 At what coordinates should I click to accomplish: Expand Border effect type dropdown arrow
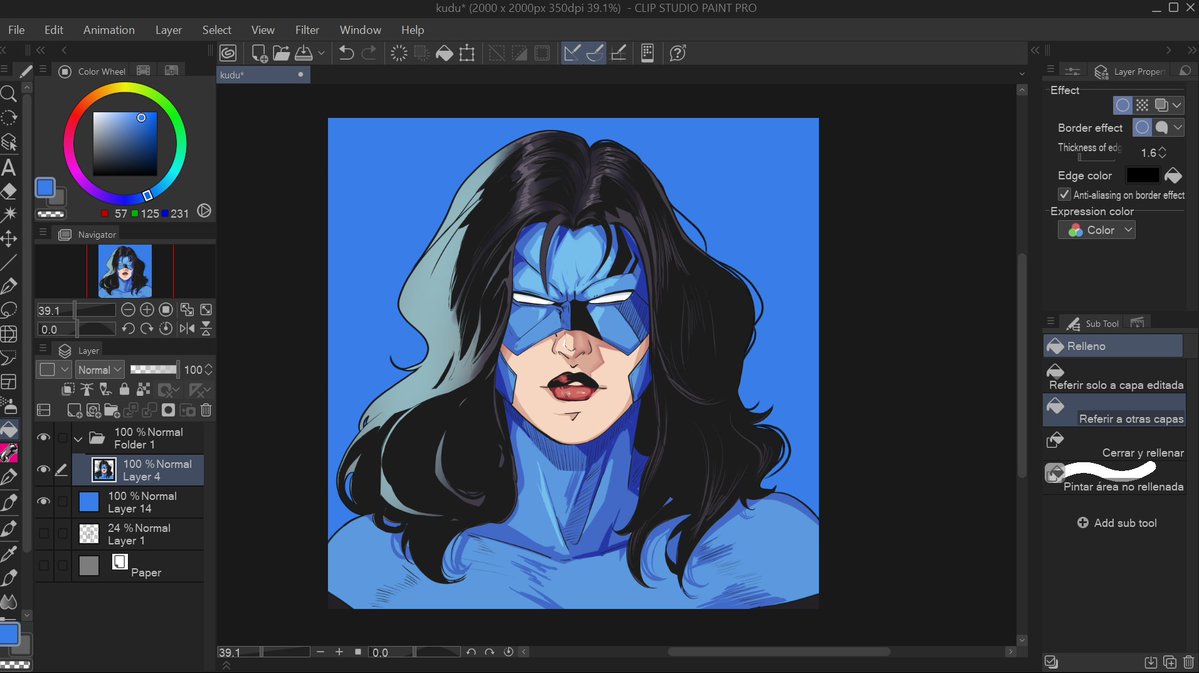(1178, 127)
